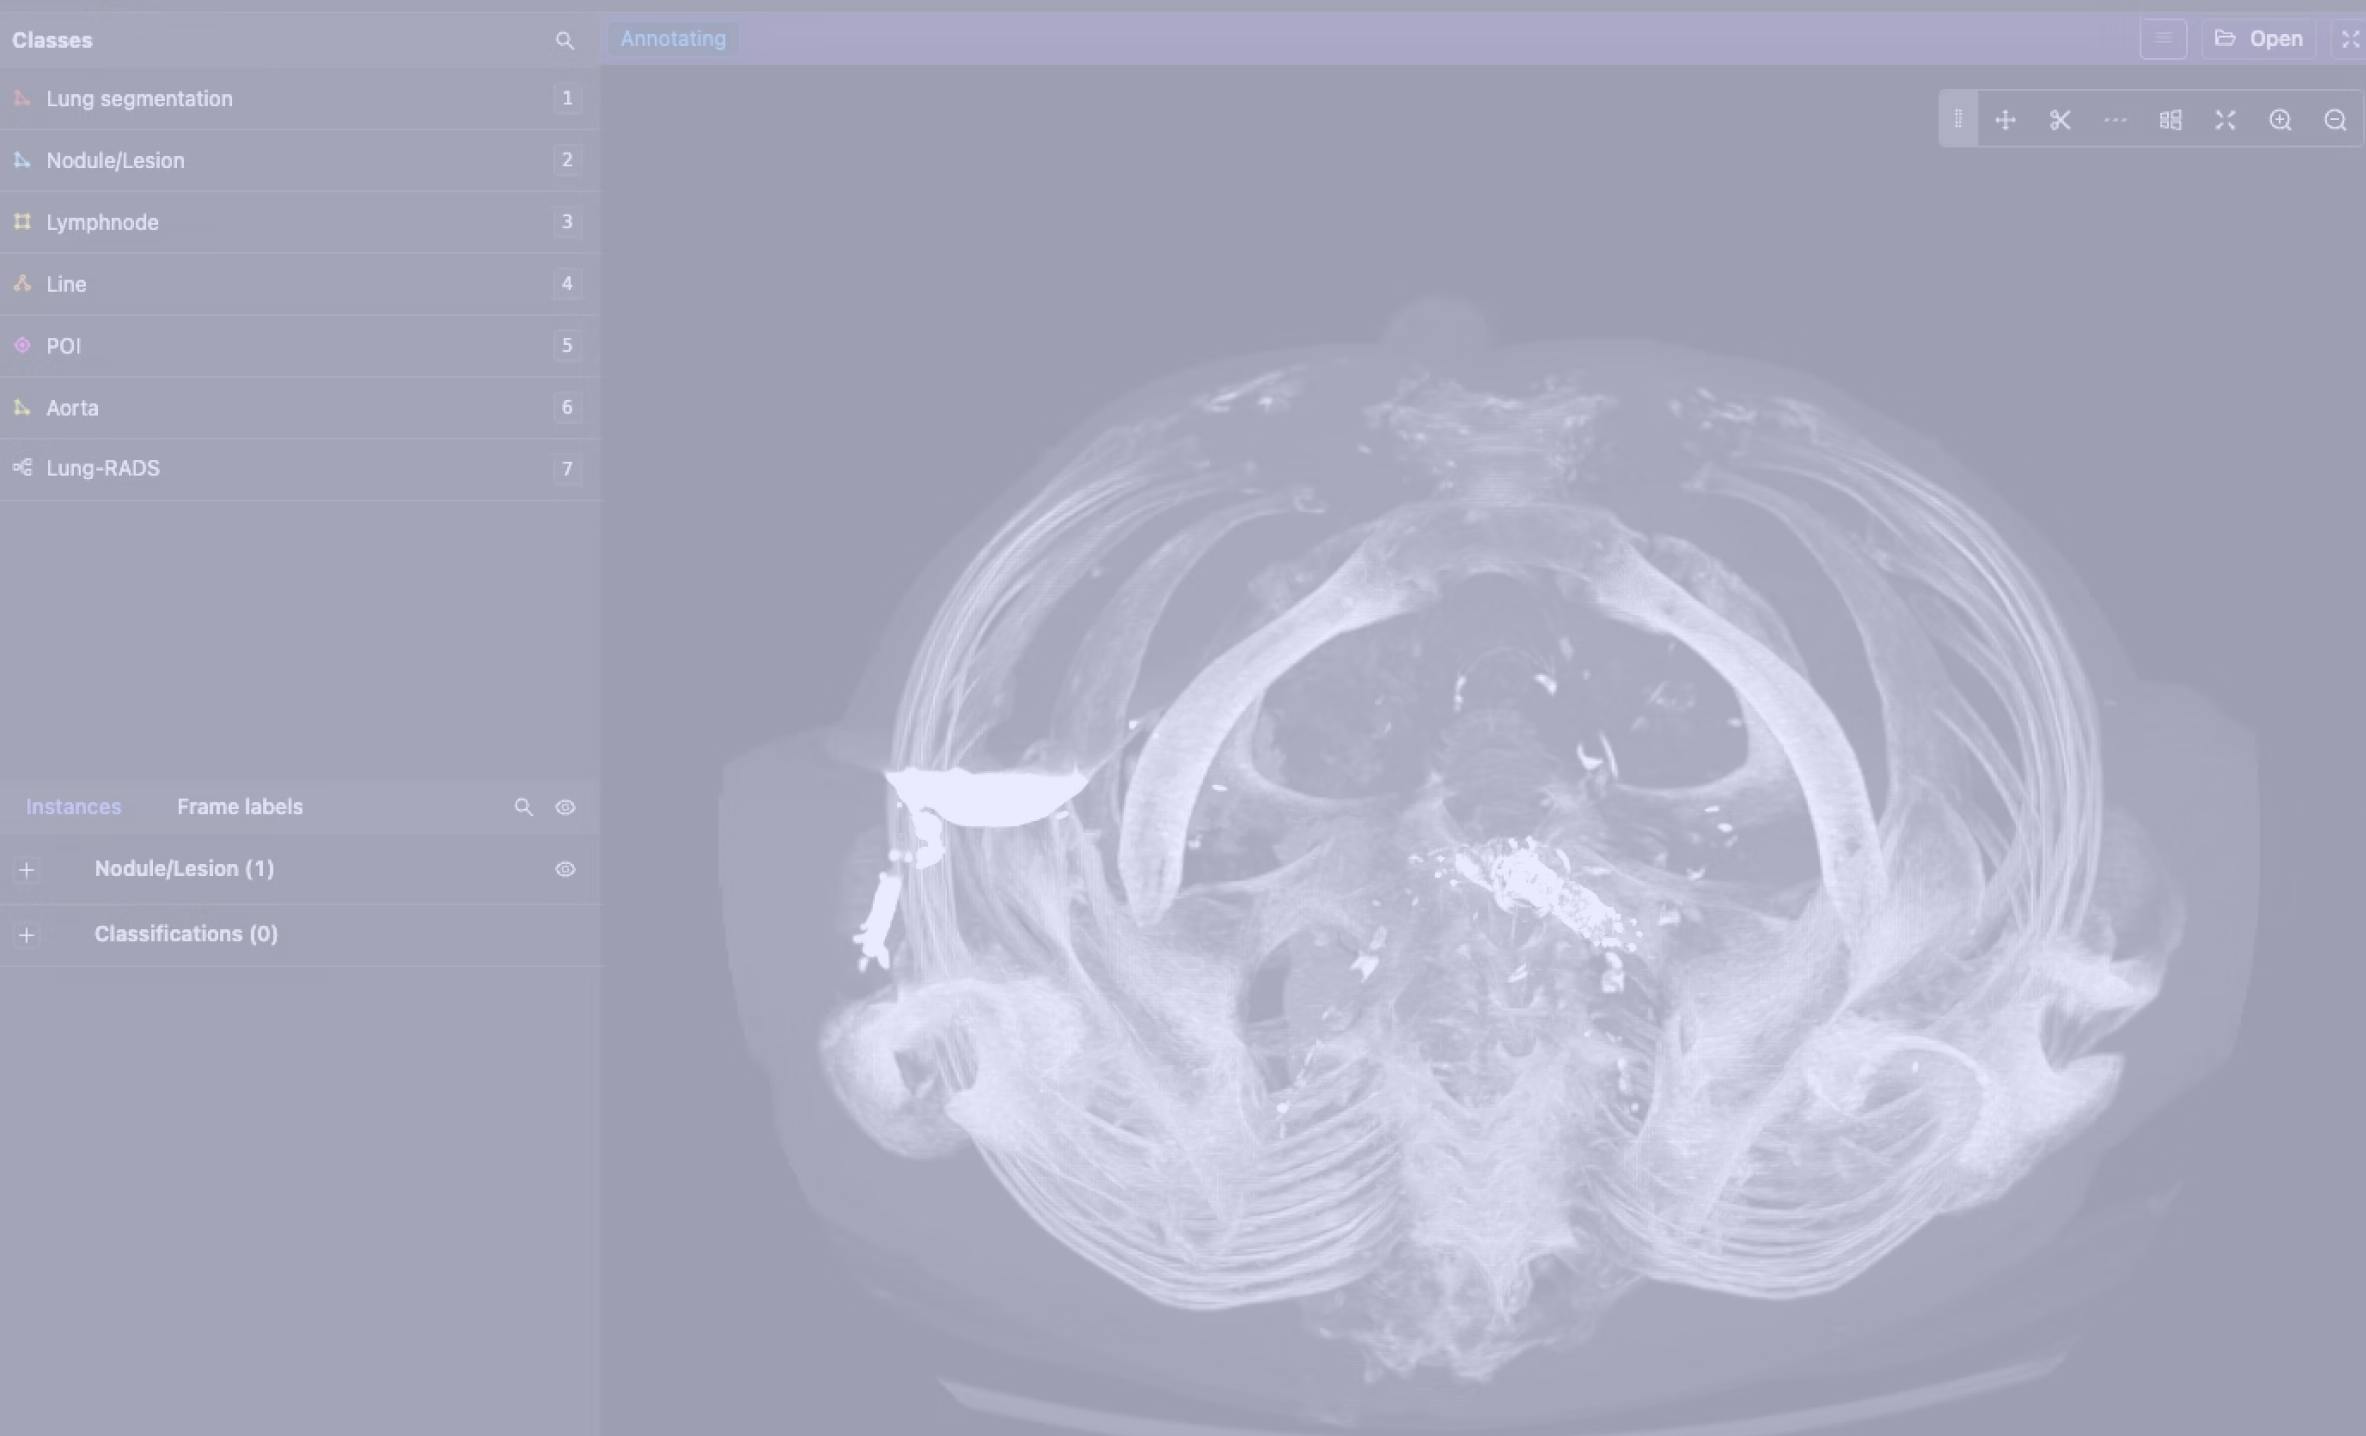Click the Lung segmentation polygon icon
Viewport: 2366px width, 1436px height.
pos(22,98)
